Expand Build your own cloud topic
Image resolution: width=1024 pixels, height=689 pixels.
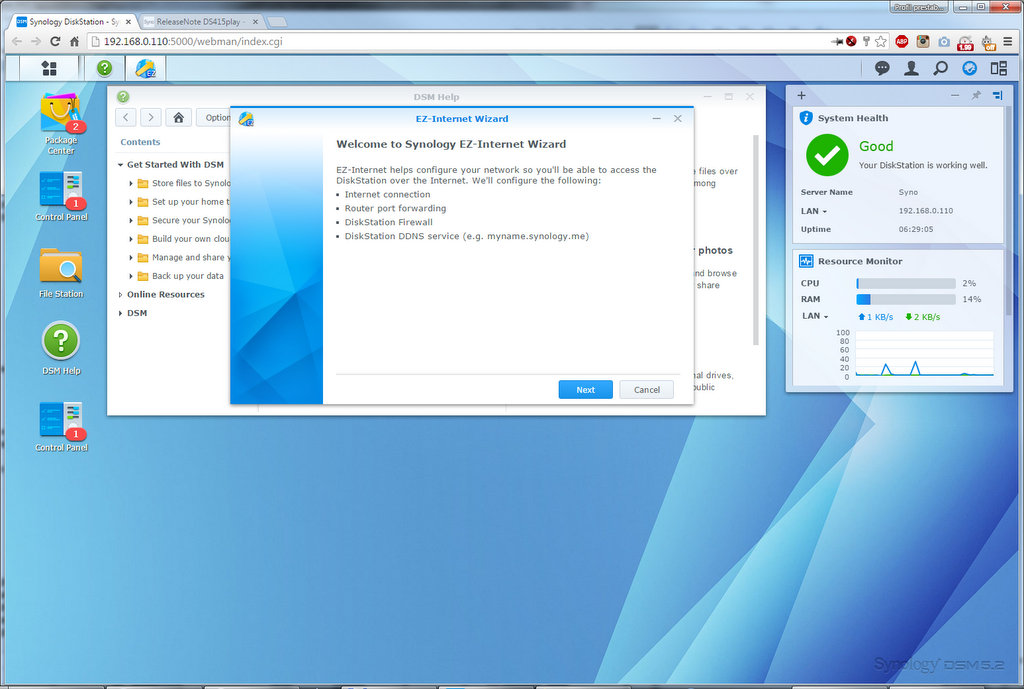(131, 239)
